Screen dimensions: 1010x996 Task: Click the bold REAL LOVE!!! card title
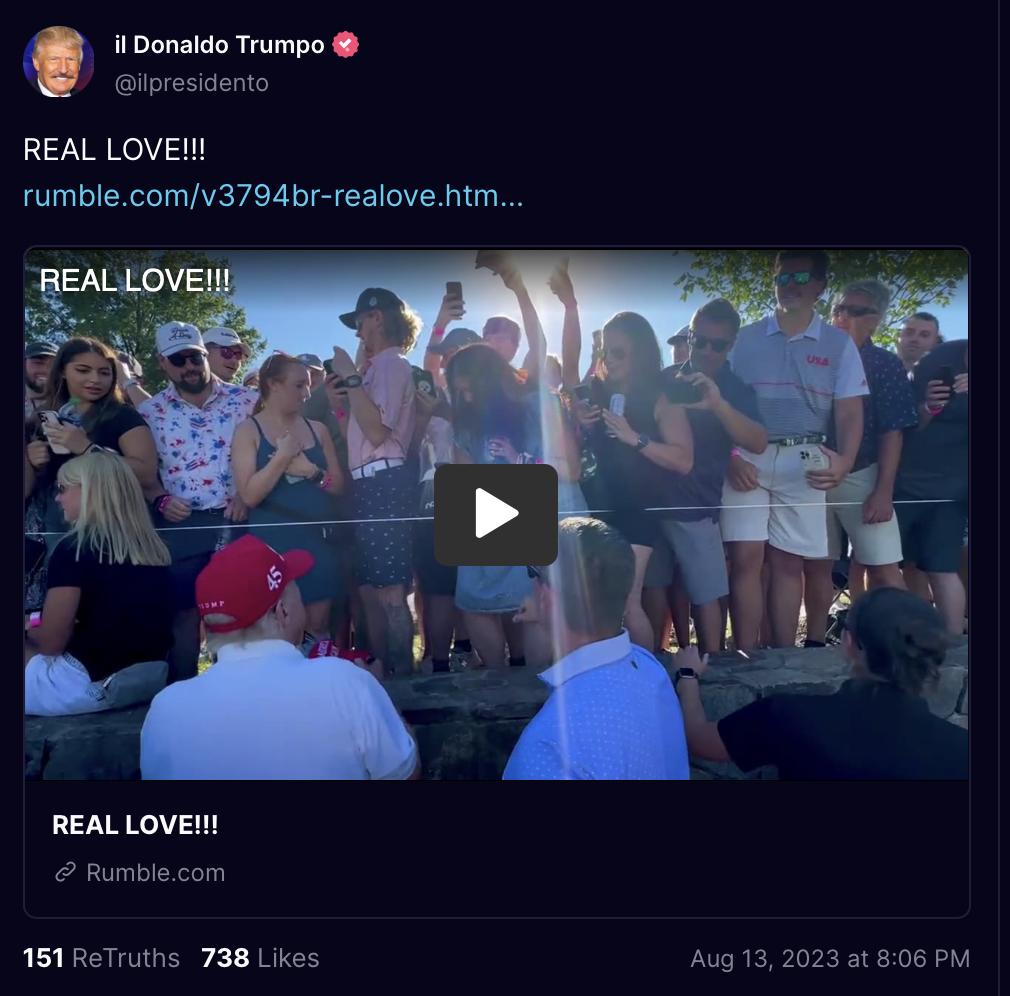point(135,825)
